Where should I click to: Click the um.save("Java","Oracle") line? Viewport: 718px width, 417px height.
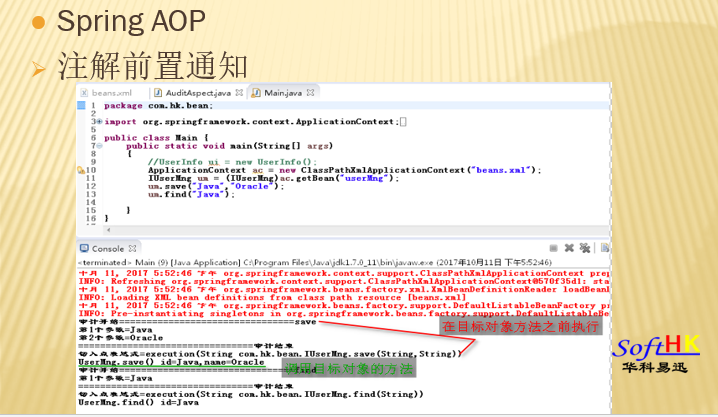216,186
